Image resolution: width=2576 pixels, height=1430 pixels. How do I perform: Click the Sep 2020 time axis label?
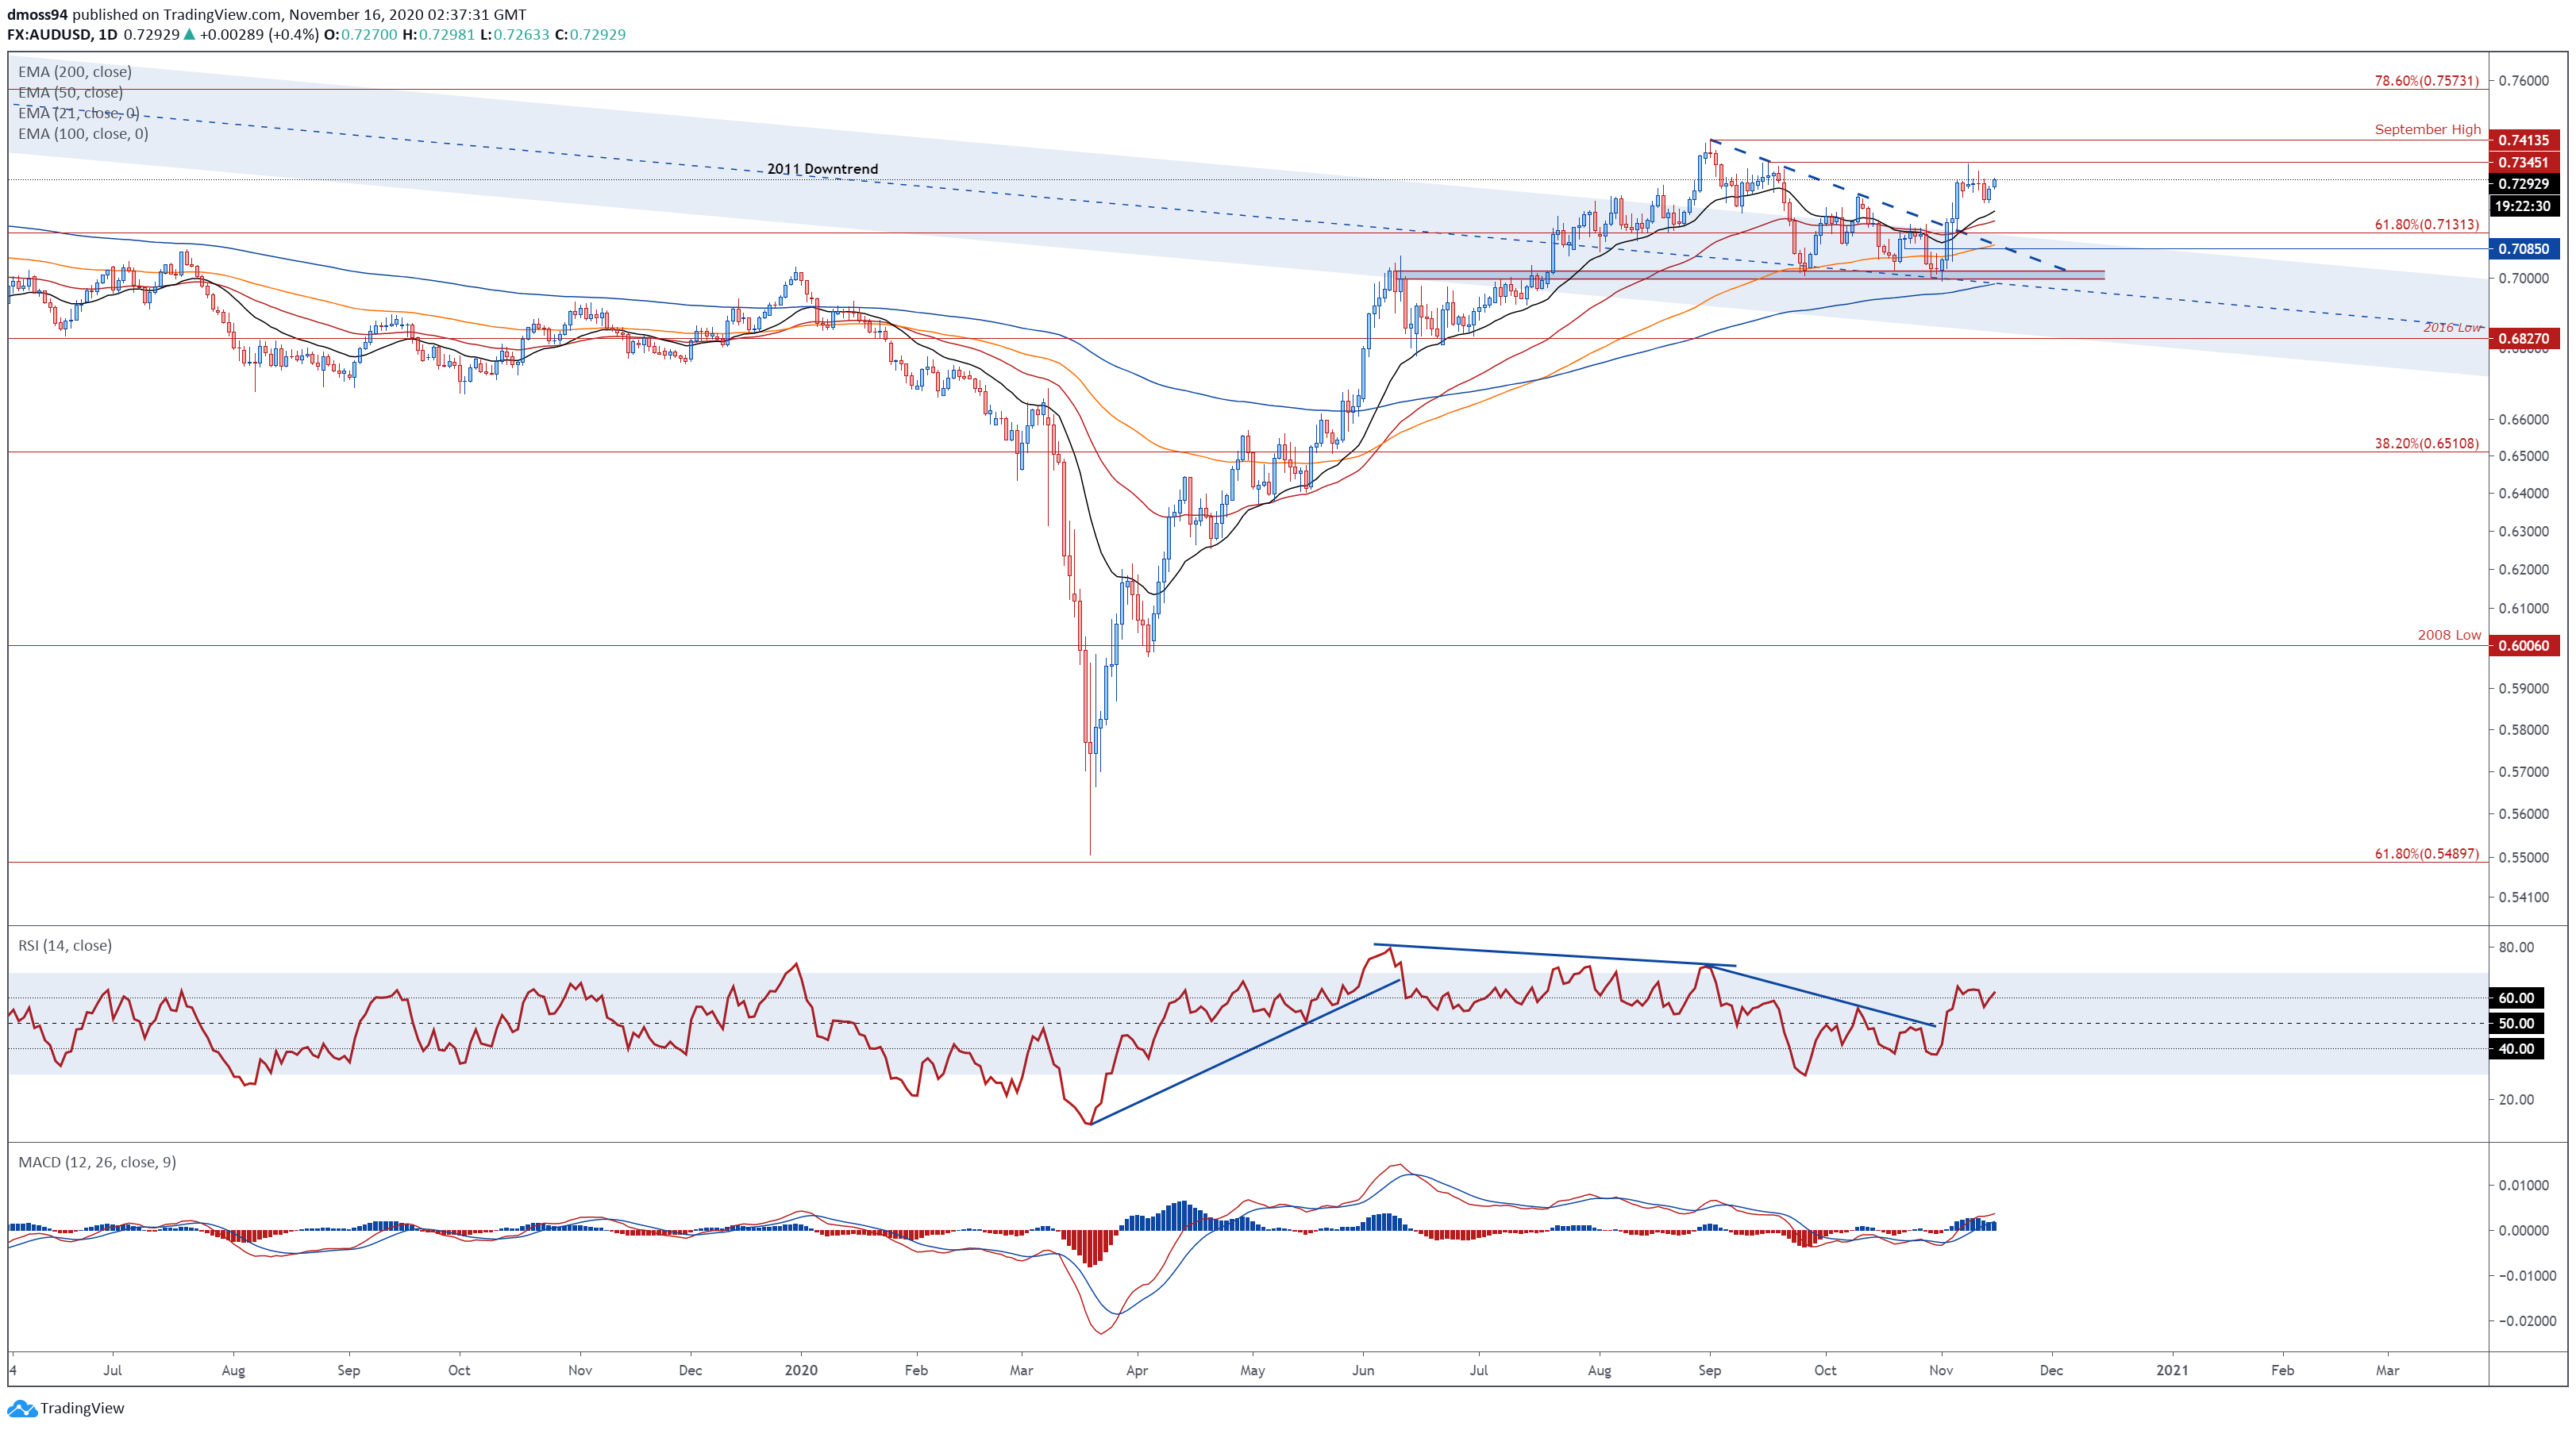pos(1709,1370)
